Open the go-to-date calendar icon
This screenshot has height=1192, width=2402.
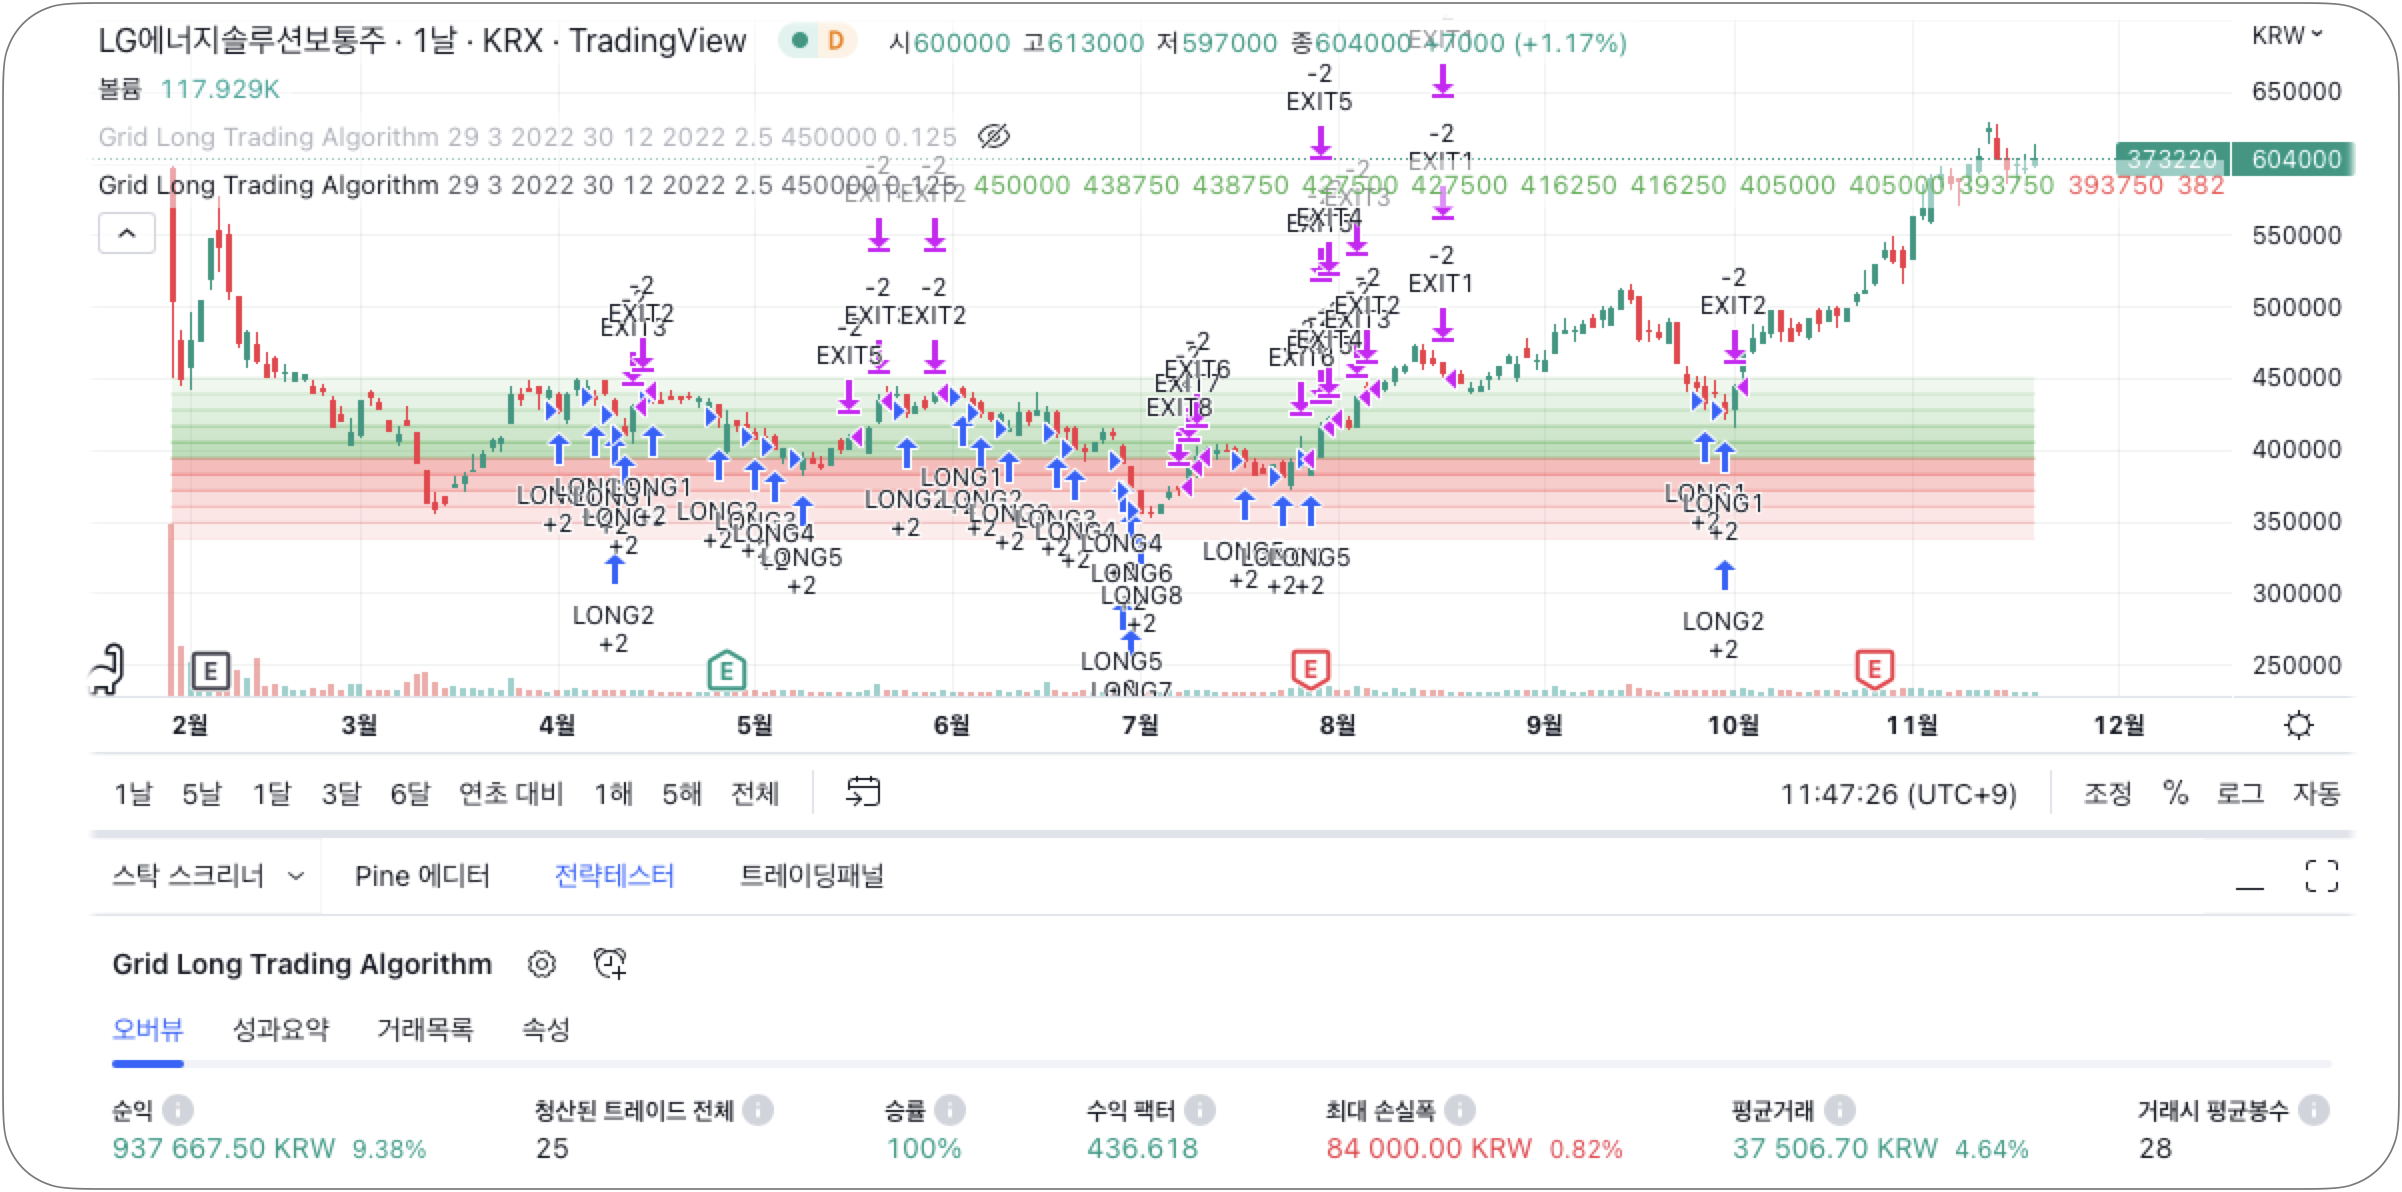tap(863, 792)
